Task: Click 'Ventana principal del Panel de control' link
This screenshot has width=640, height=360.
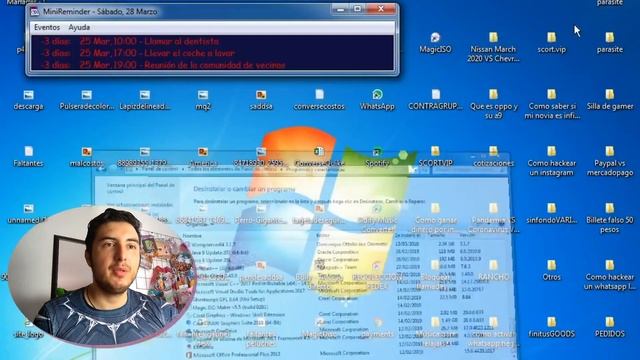Action: point(140,188)
